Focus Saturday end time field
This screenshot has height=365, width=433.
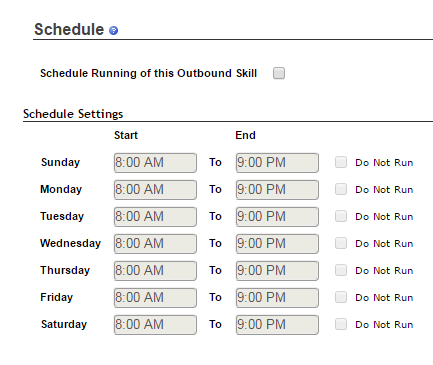(x=277, y=325)
